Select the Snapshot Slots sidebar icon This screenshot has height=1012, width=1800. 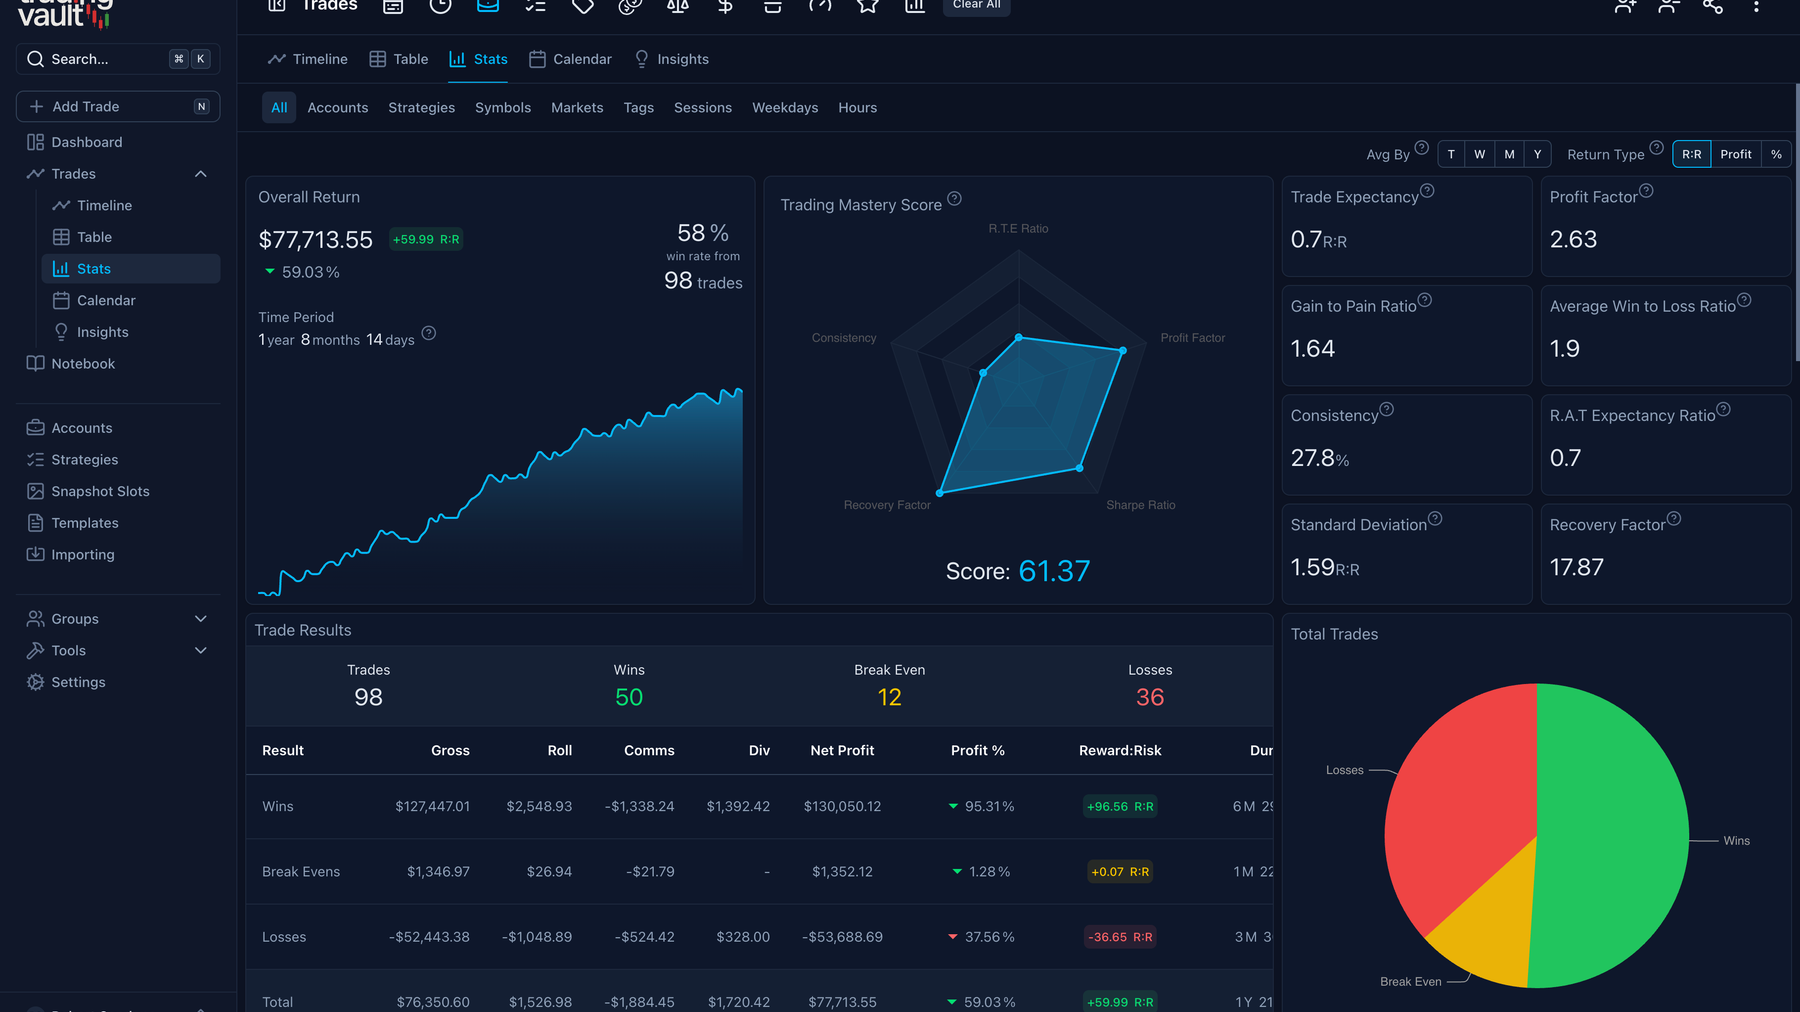click(x=34, y=491)
